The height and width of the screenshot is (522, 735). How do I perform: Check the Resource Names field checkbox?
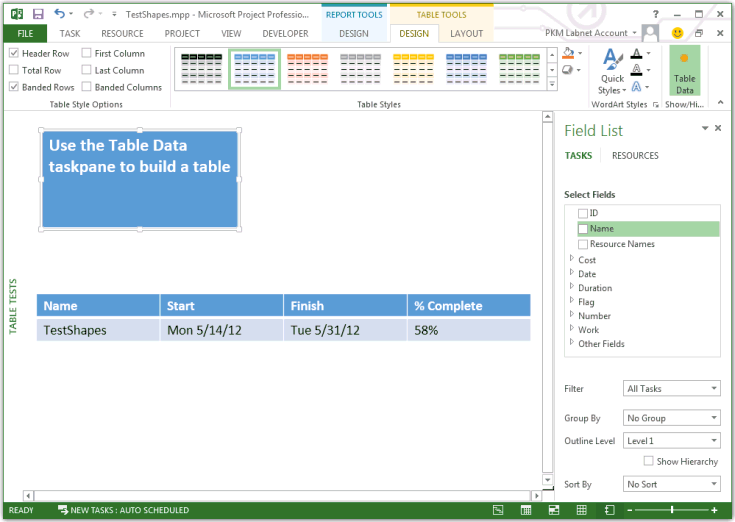pos(583,245)
